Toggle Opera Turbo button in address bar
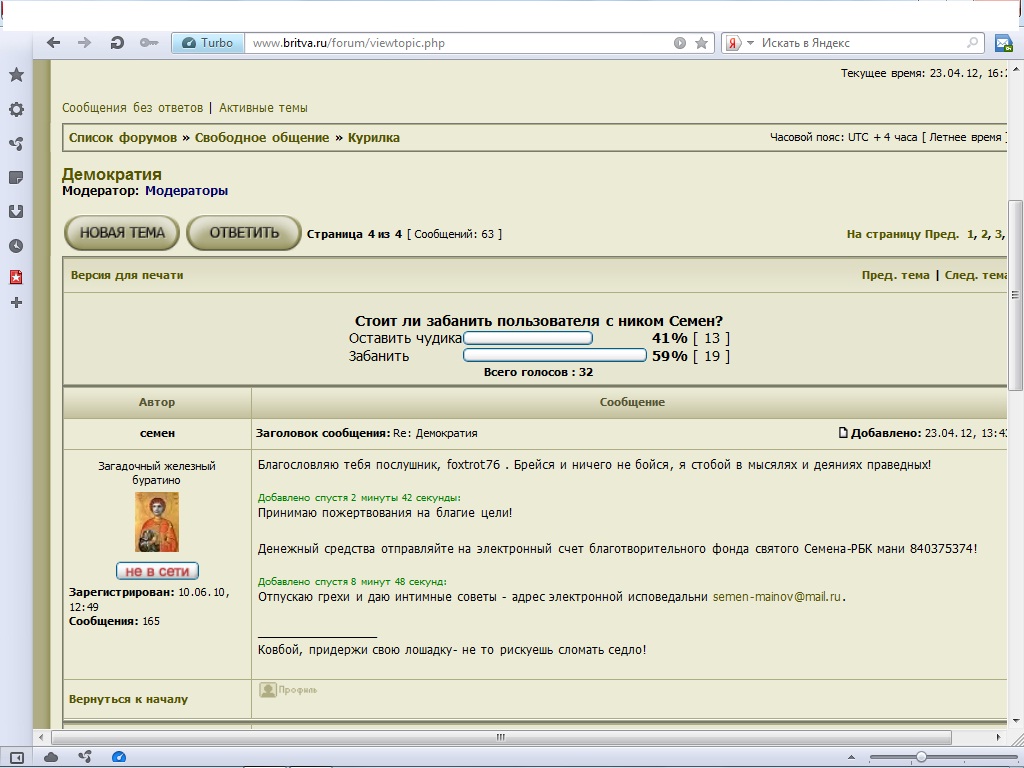This screenshot has width=1024, height=768. 208,43
